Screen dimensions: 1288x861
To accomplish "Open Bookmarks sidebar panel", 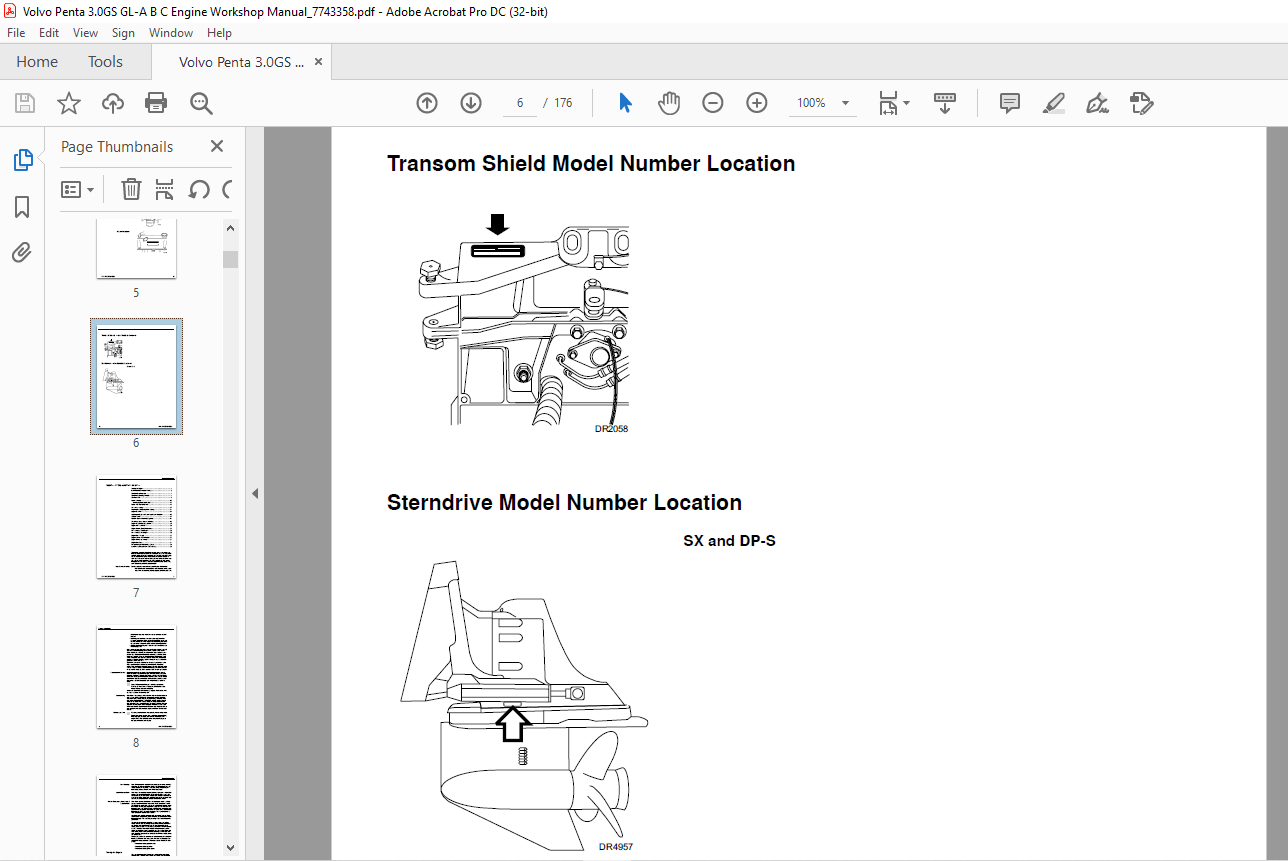I will 22,207.
